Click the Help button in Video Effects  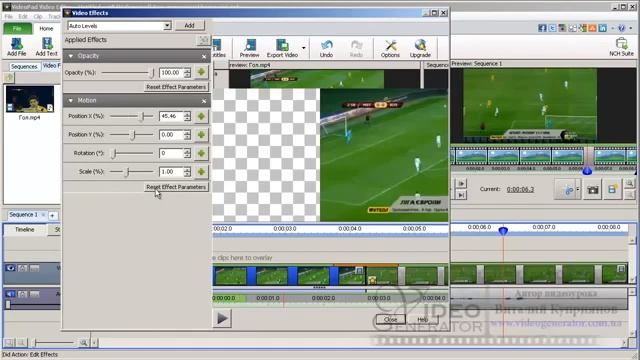point(422,320)
